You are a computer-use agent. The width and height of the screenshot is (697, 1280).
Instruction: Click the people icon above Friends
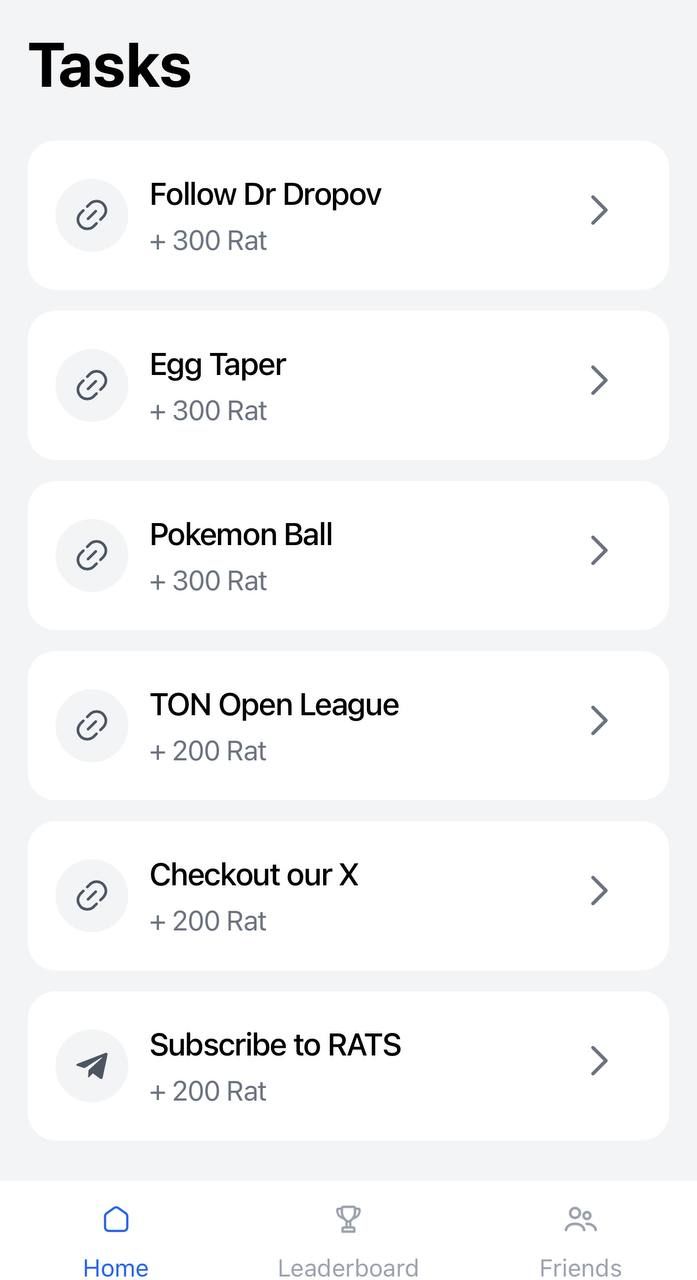580,1218
